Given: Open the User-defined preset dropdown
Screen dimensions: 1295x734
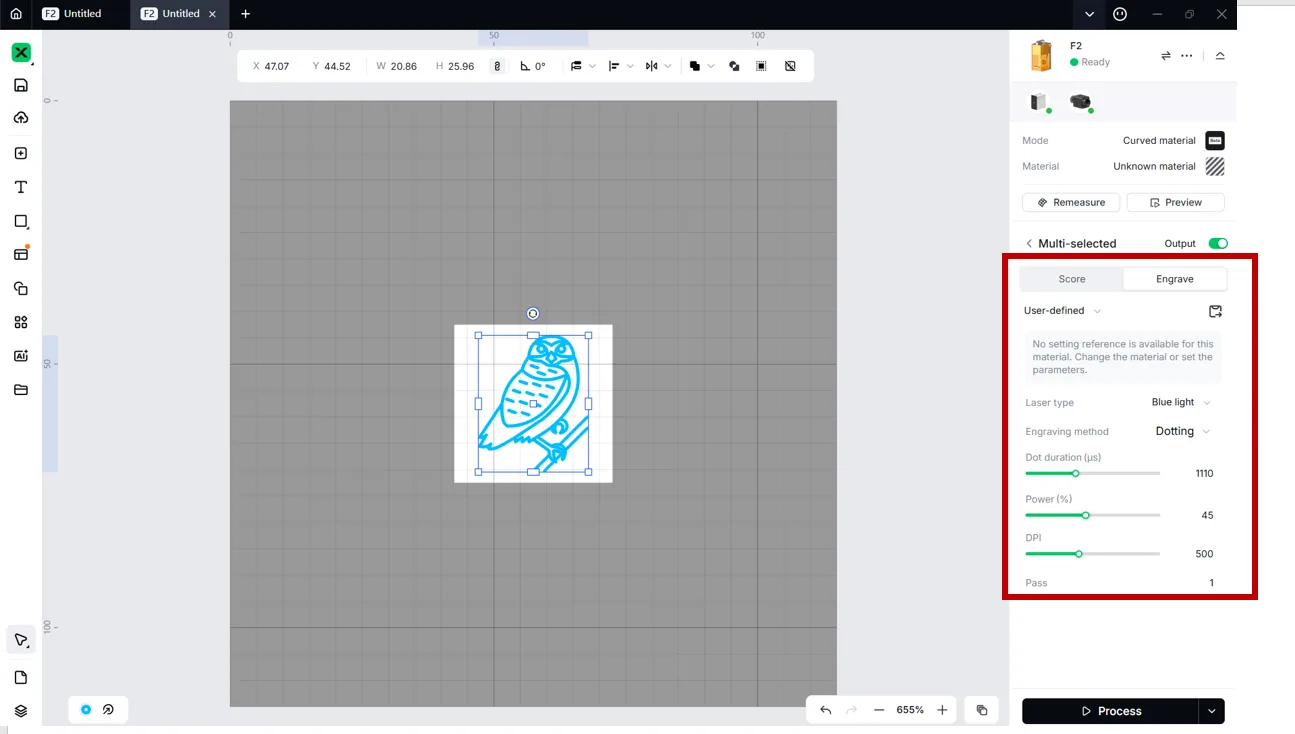Looking at the screenshot, I should click(1062, 311).
